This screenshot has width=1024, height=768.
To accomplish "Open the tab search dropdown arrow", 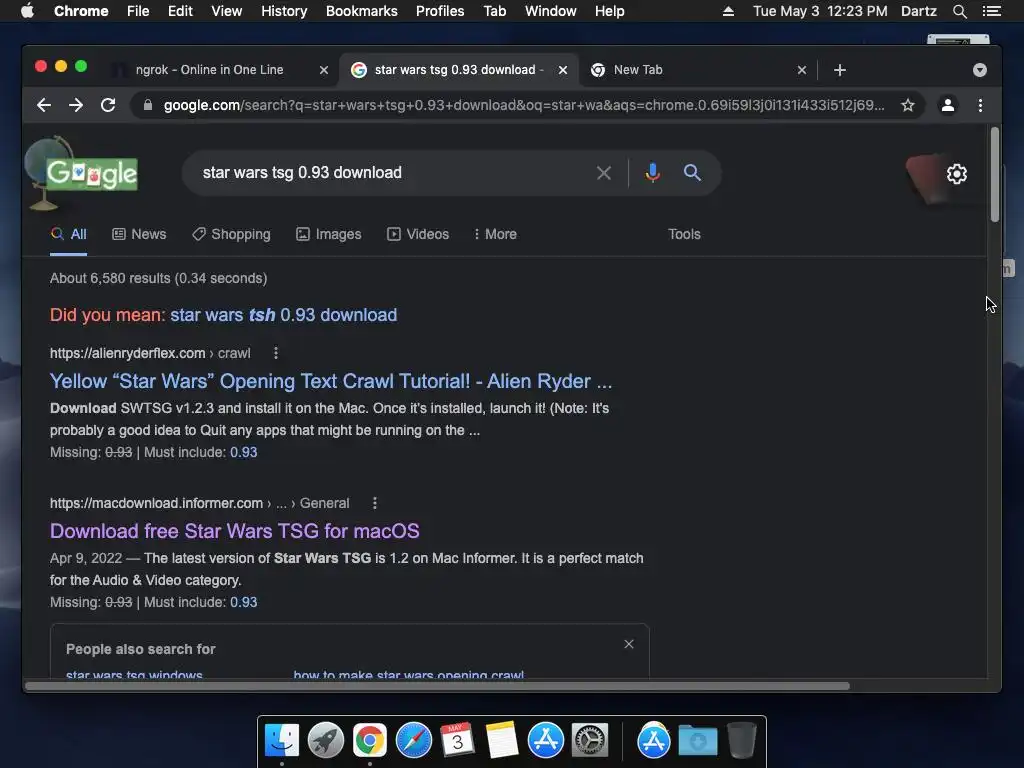I will (980, 70).
